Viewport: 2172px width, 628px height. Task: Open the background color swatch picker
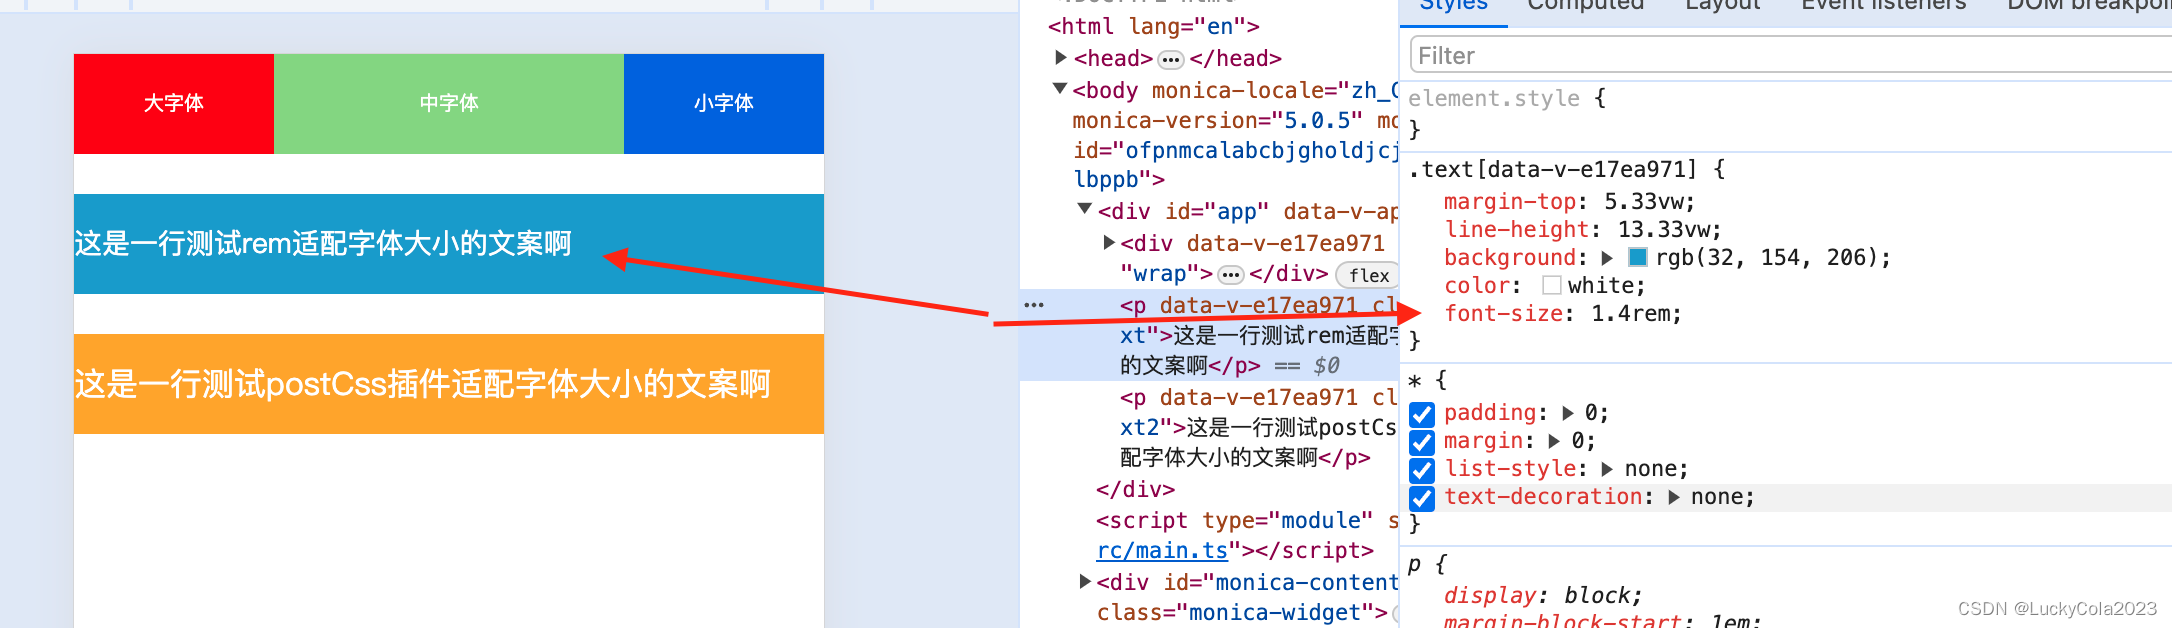tap(1638, 258)
